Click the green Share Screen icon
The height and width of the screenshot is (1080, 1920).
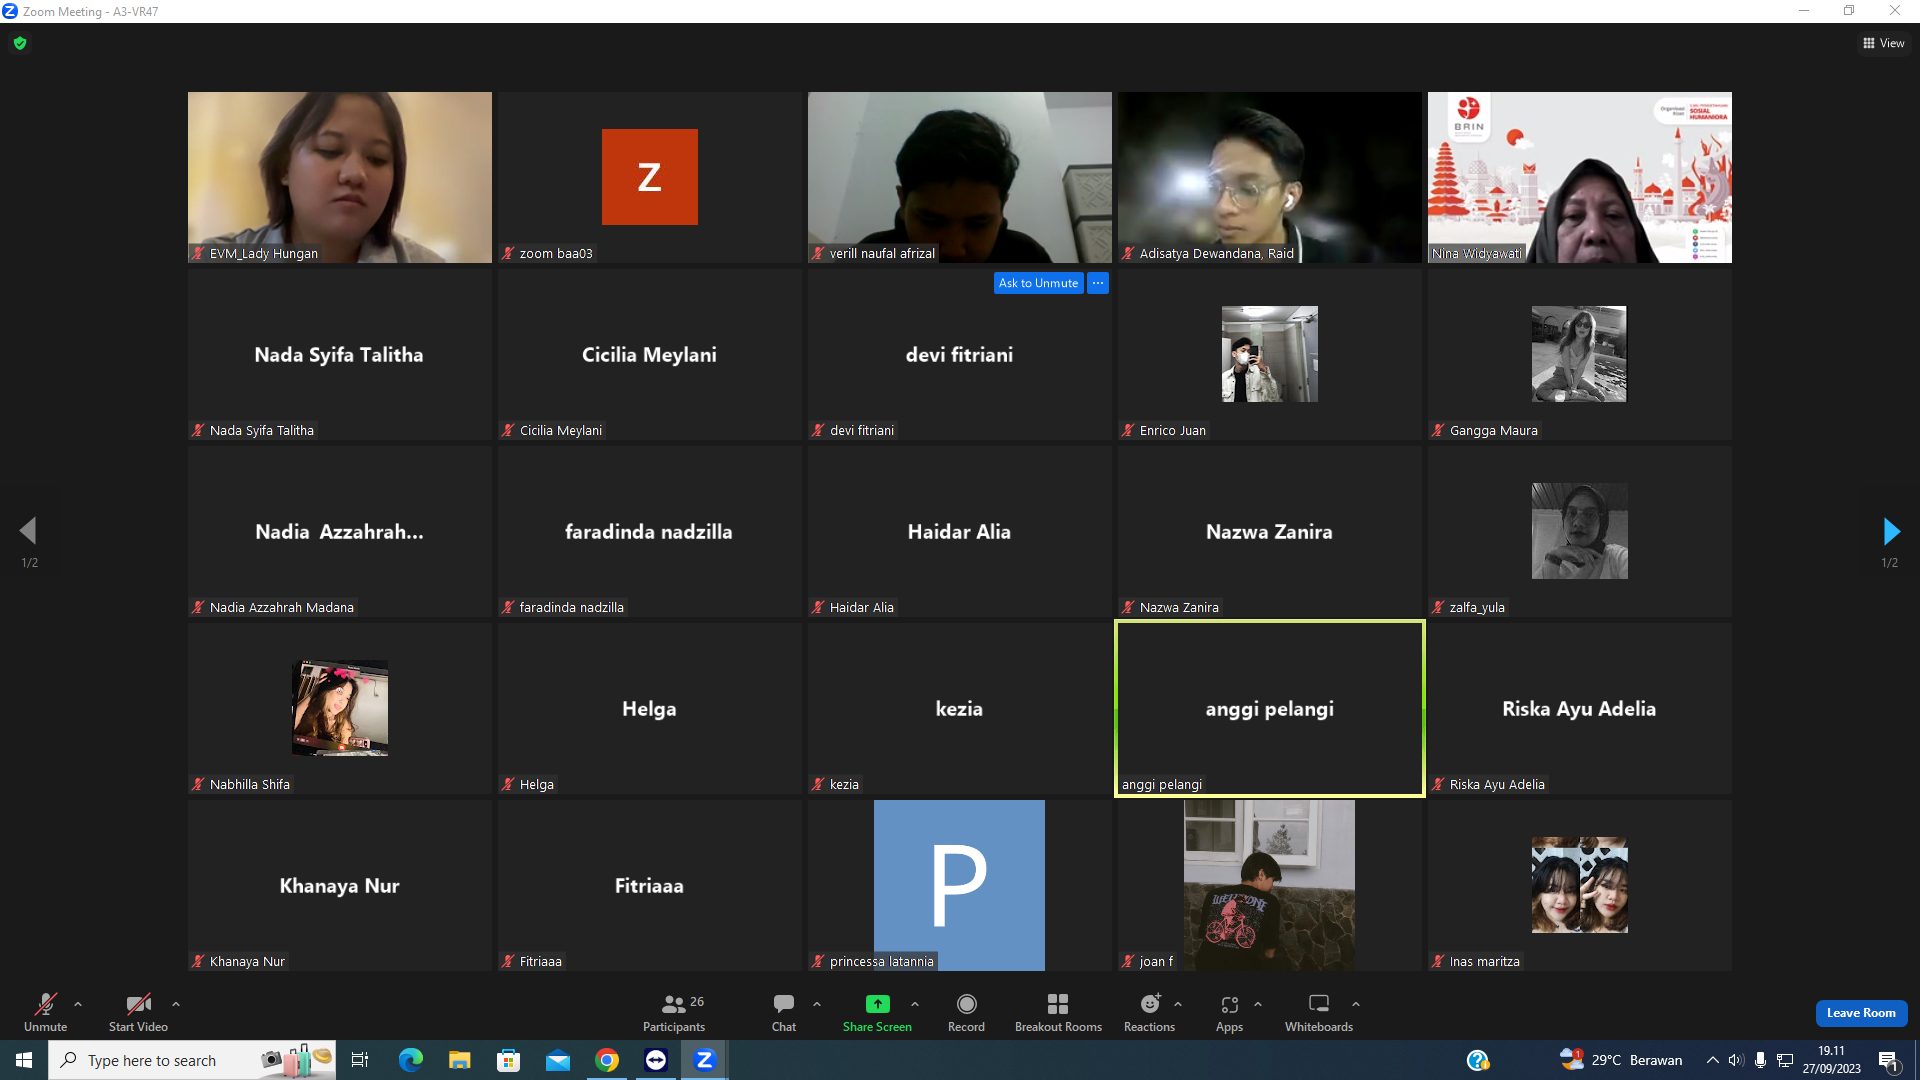pos(877,1004)
